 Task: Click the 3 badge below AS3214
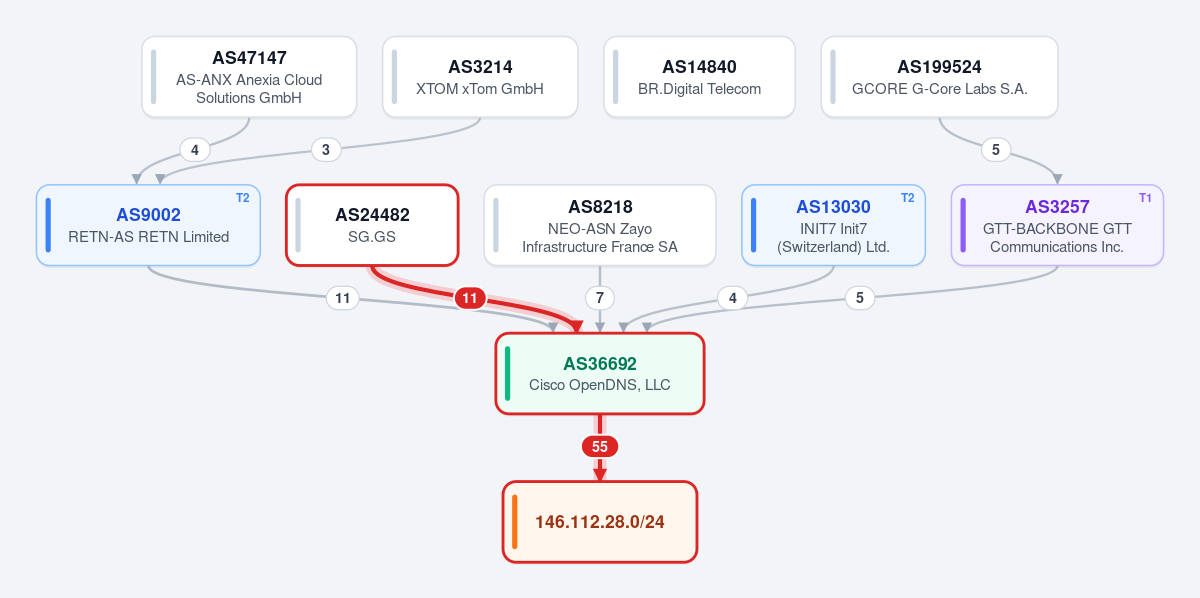326,150
